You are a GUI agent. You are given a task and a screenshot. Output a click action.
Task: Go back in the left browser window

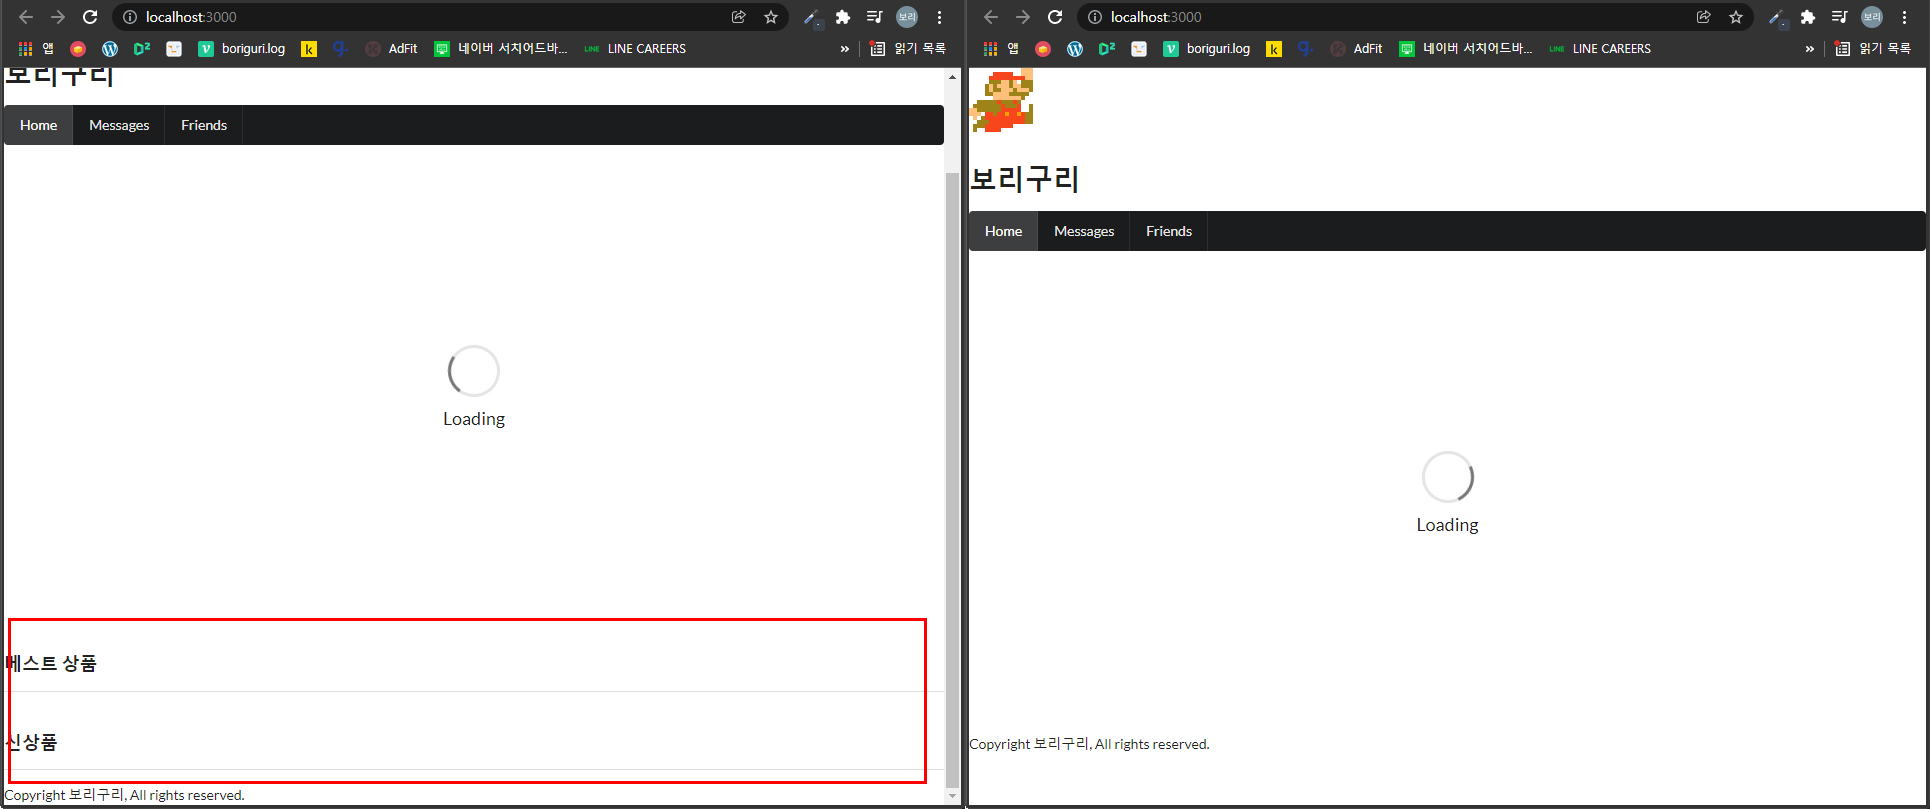pos(26,17)
